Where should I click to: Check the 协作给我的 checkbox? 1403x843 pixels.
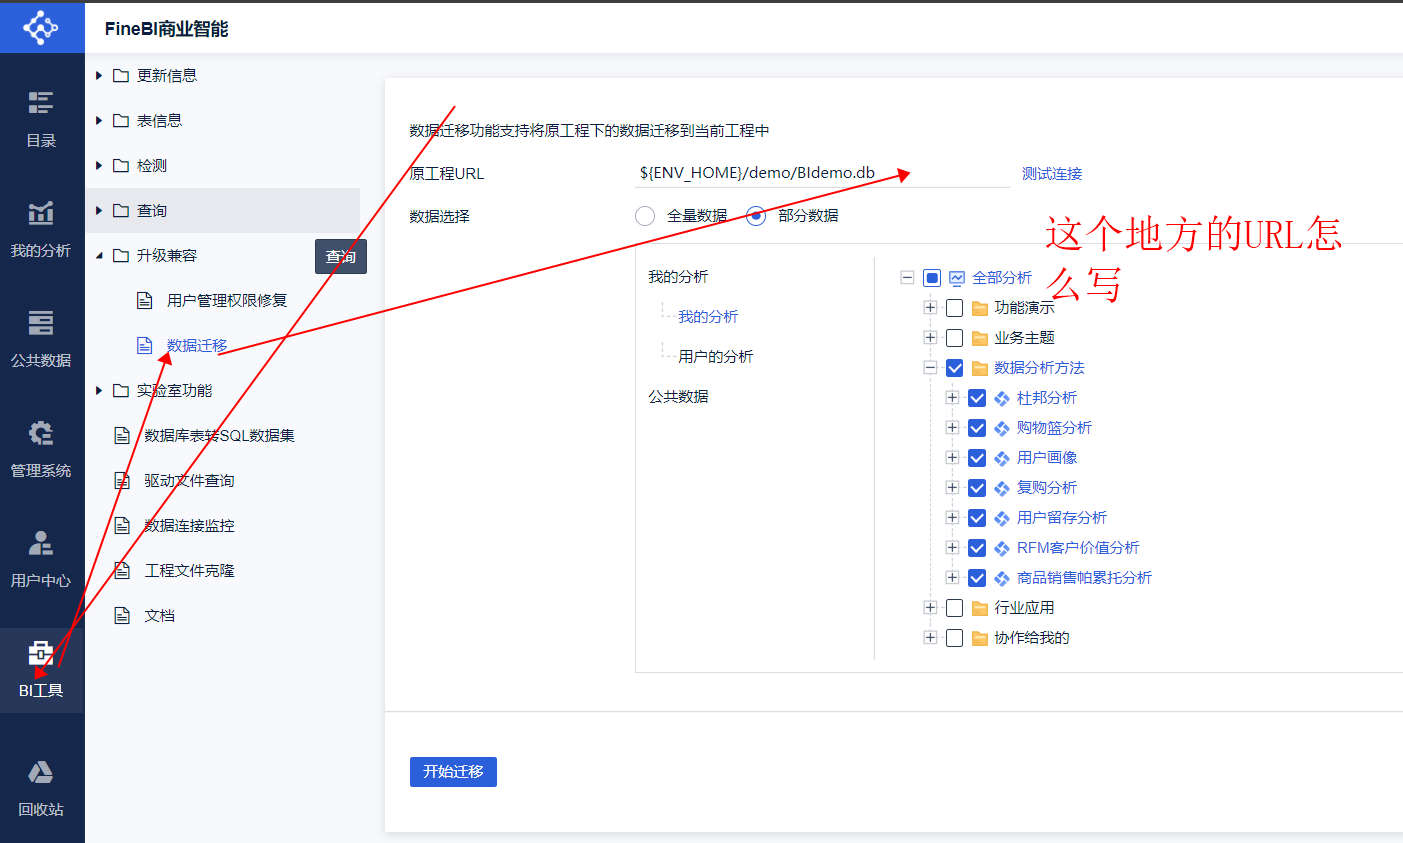pyautogui.click(x=954, y=638)
